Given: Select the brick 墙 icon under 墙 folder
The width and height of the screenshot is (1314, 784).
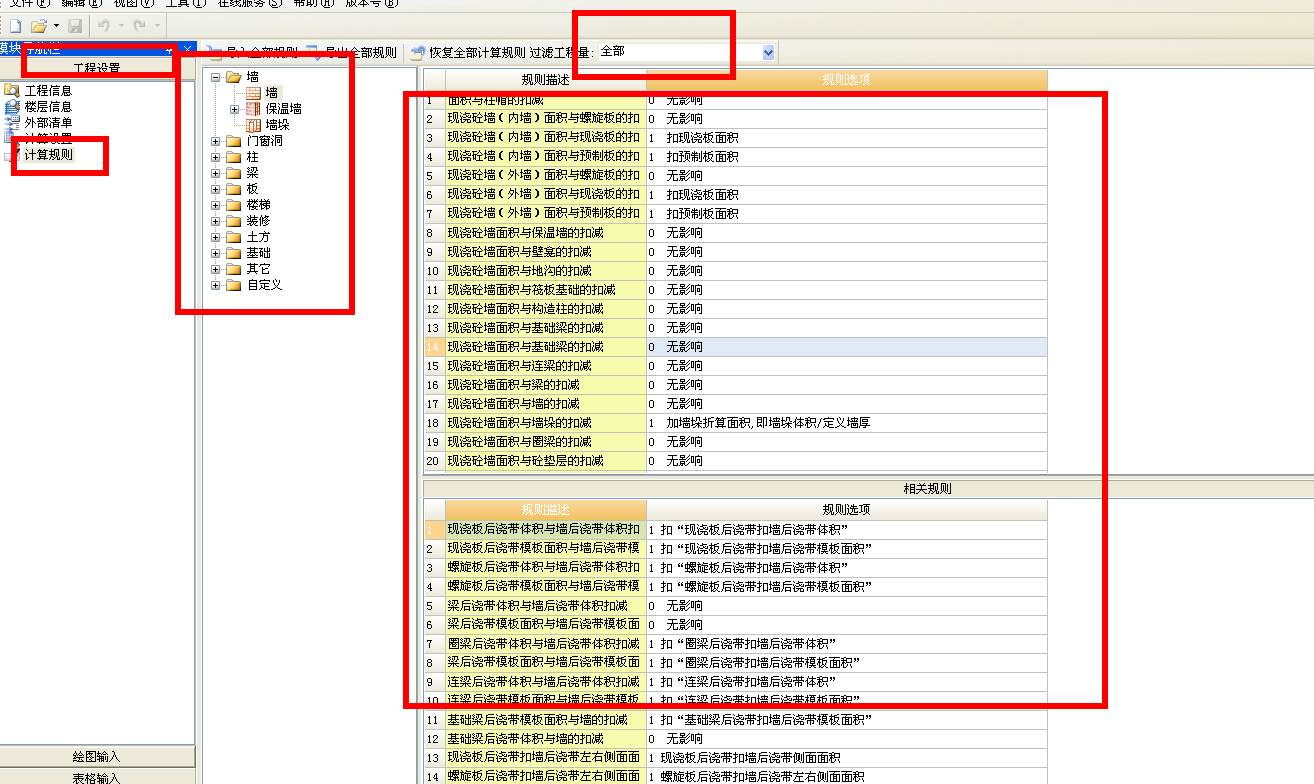Looking at the screenshot, I should coord(254,93).
